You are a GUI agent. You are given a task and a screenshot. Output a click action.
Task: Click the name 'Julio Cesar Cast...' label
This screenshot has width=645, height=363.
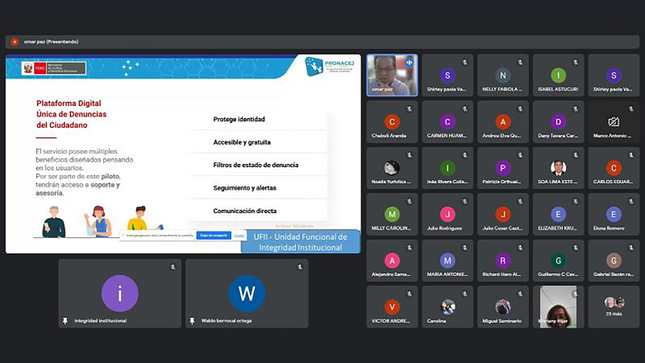502,228
